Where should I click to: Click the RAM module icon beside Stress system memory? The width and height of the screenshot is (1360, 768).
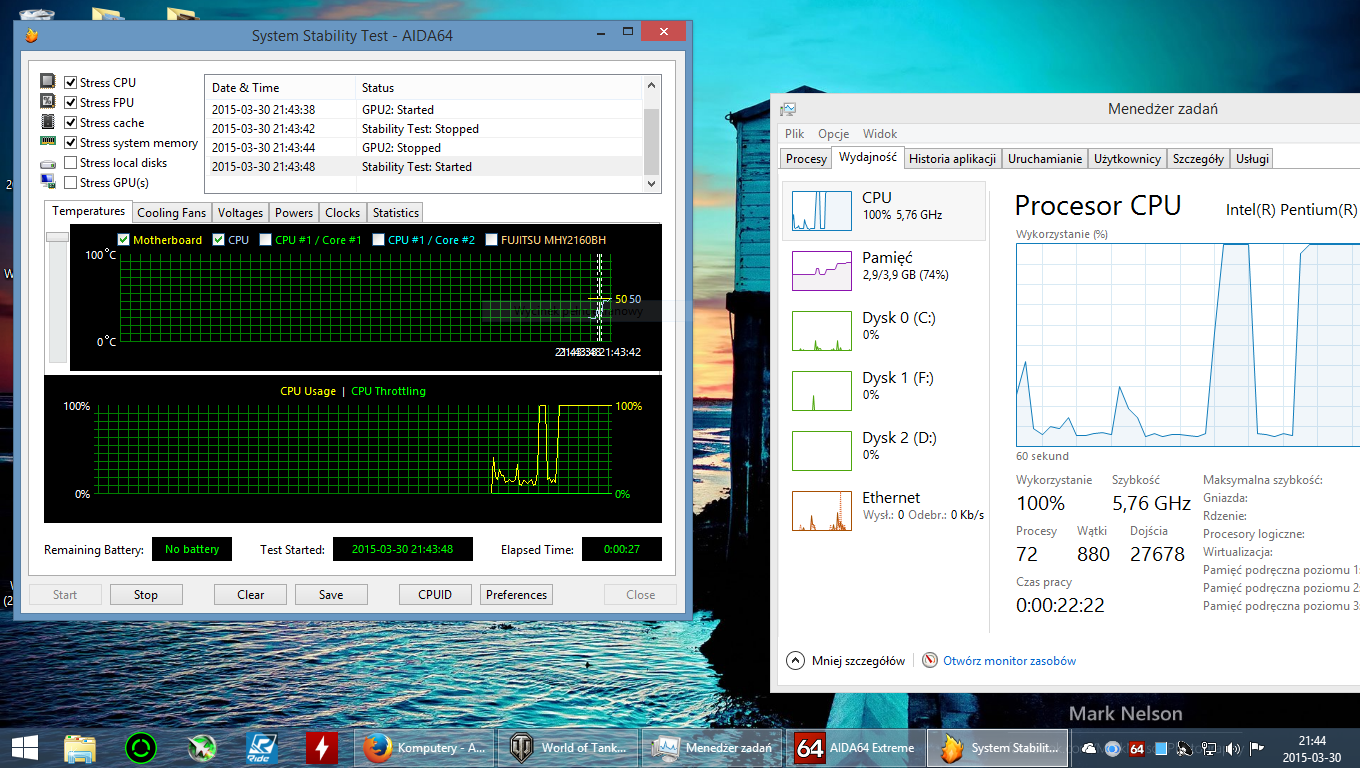tap(48, 143)
